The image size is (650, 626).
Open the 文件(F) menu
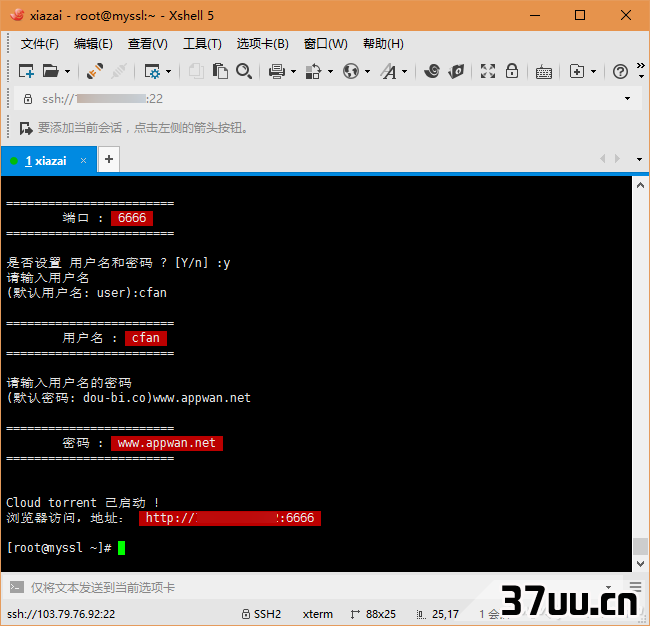click(40, 44)
